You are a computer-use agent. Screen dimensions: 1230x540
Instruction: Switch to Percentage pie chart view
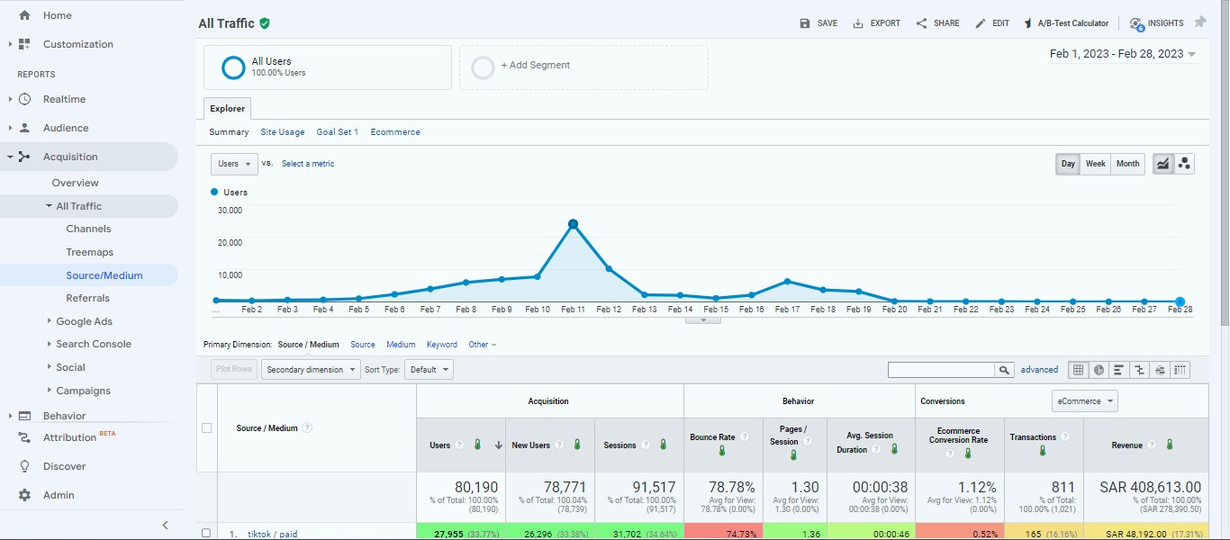(1099, 370)
